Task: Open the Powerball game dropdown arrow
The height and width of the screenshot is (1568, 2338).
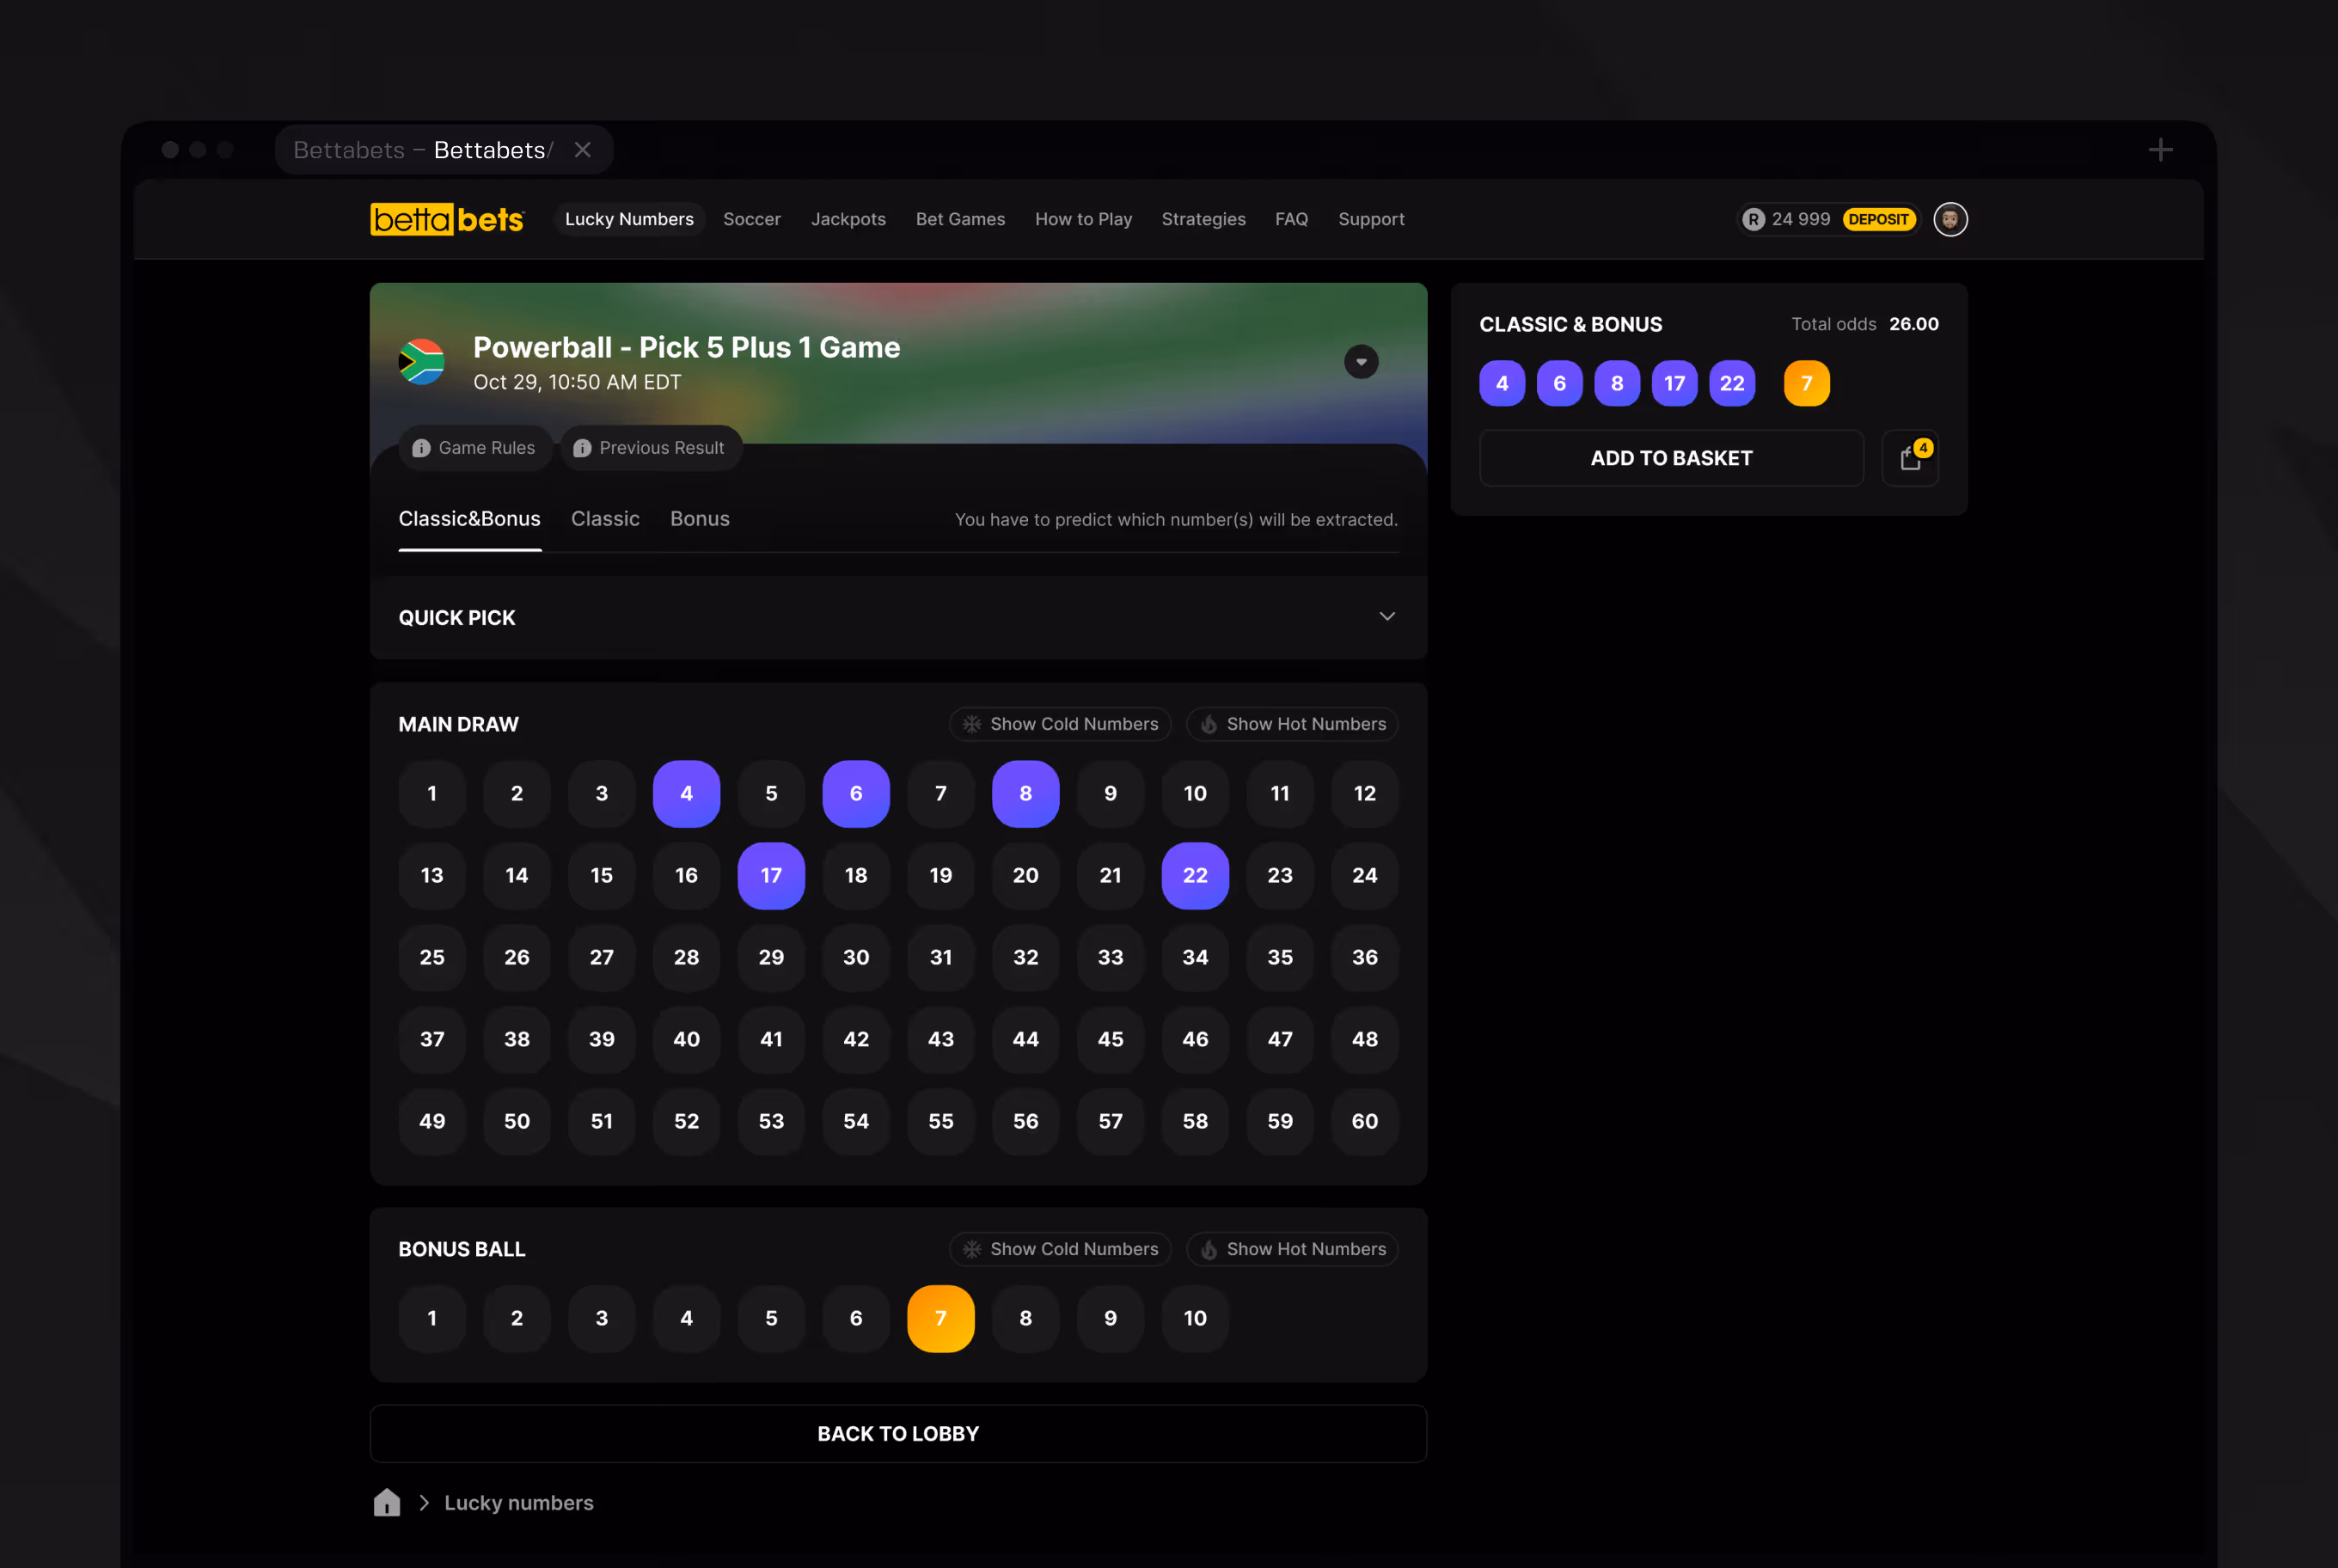Action: (x=1360, y=362)
